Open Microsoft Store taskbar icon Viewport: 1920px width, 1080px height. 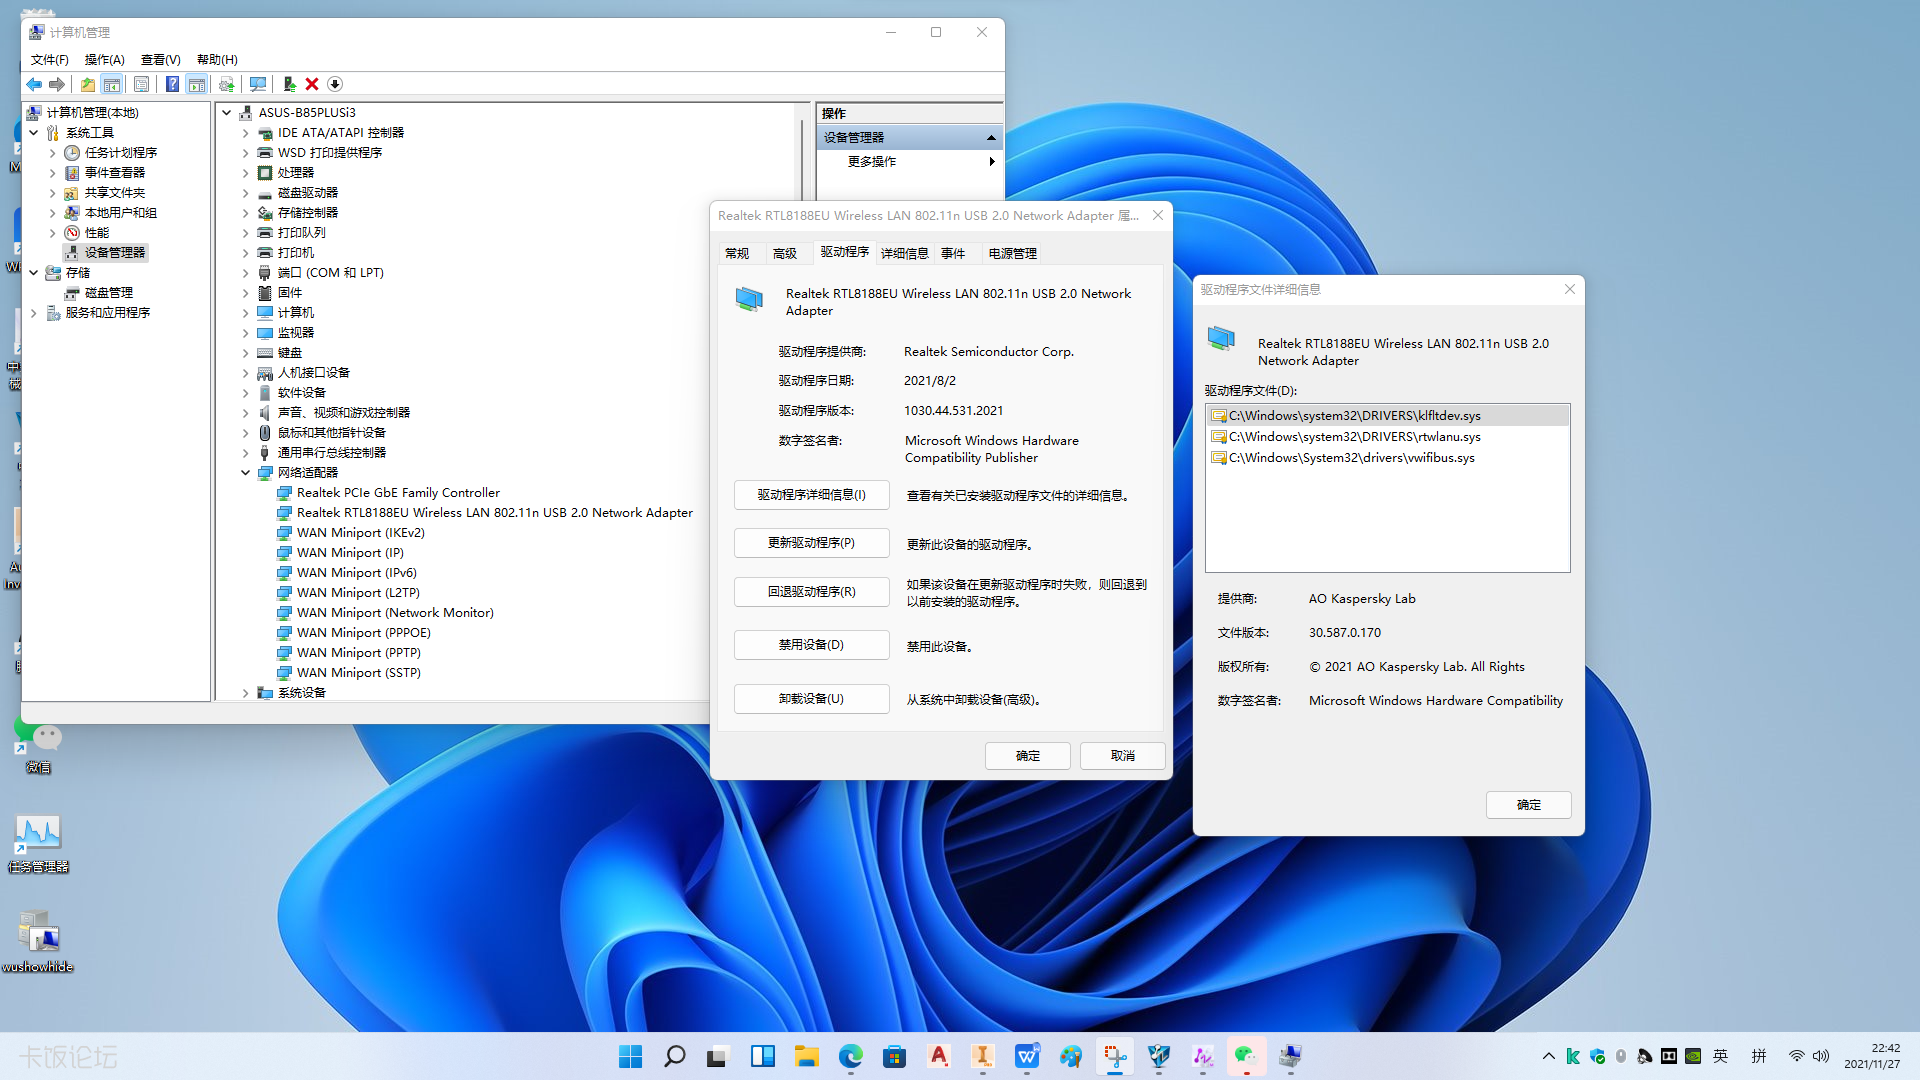(895, 1056)
